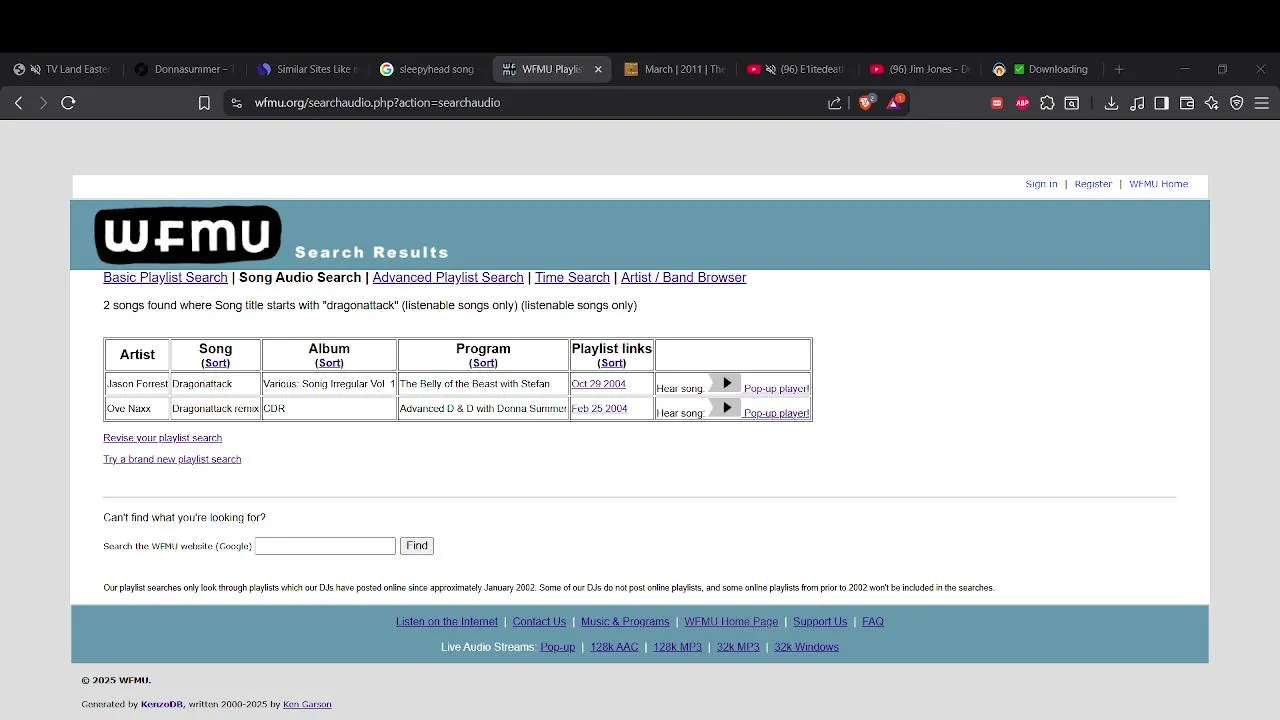Reload the current WFMU page

[x=68, y=103]
